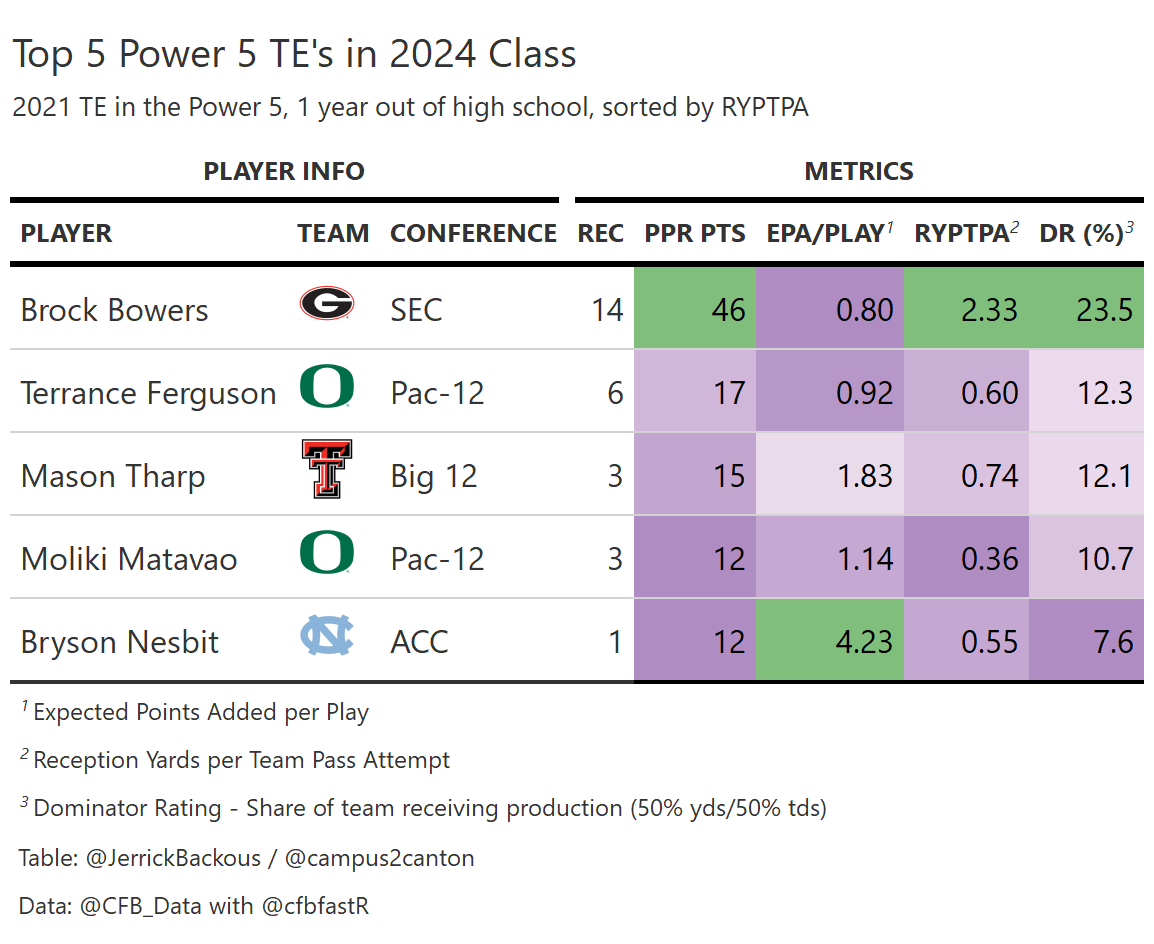This screenshot has width=1154, height=944.
Task: Click the CONFERENCE column header
Action: (473, 234)
